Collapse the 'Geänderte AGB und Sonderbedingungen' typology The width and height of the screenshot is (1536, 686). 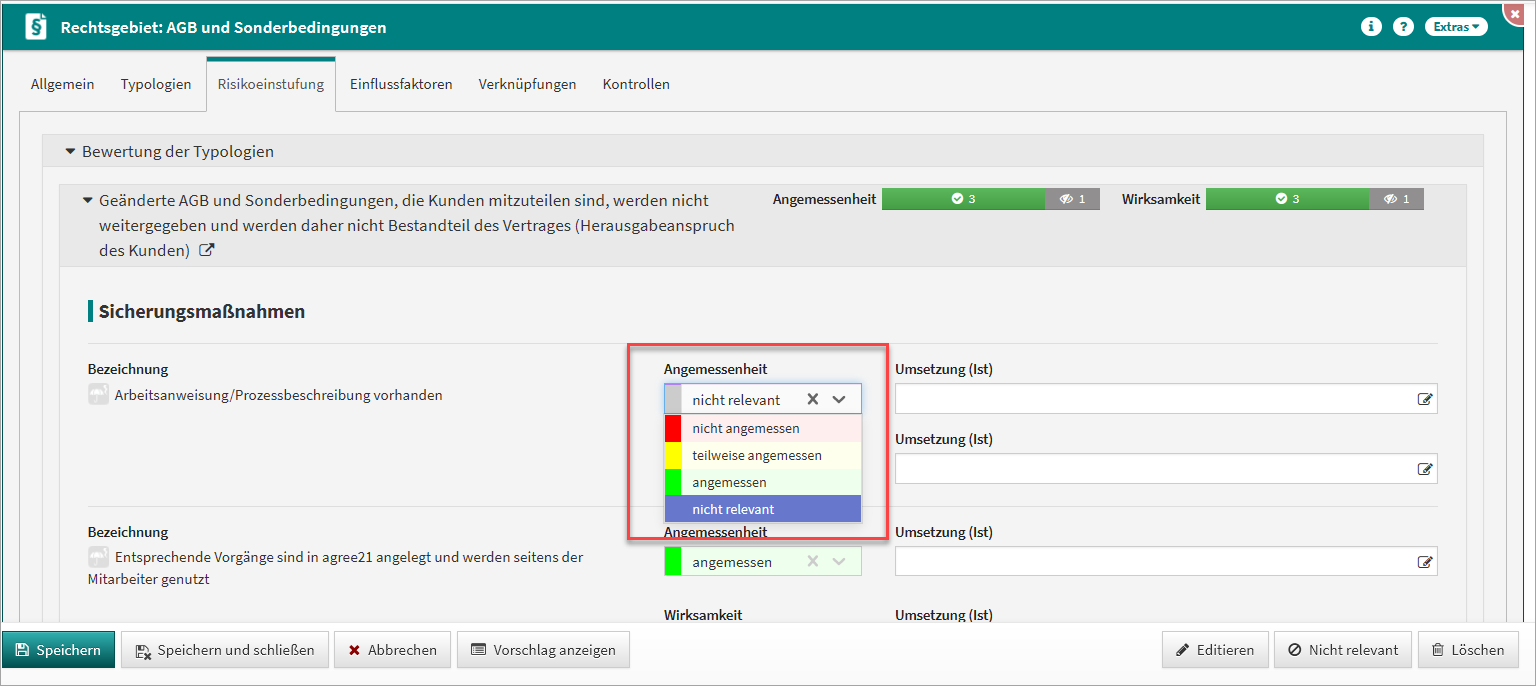click(x=88, y=200)
